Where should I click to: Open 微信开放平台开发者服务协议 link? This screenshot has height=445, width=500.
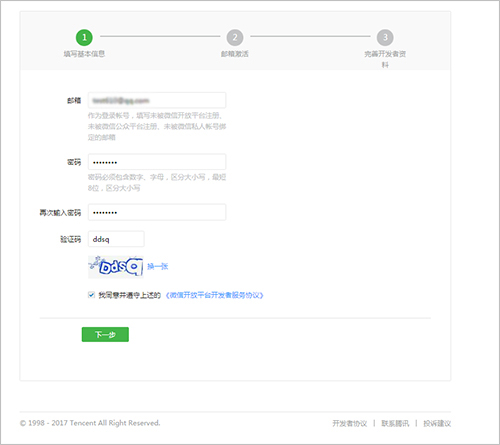pos(214,295)
